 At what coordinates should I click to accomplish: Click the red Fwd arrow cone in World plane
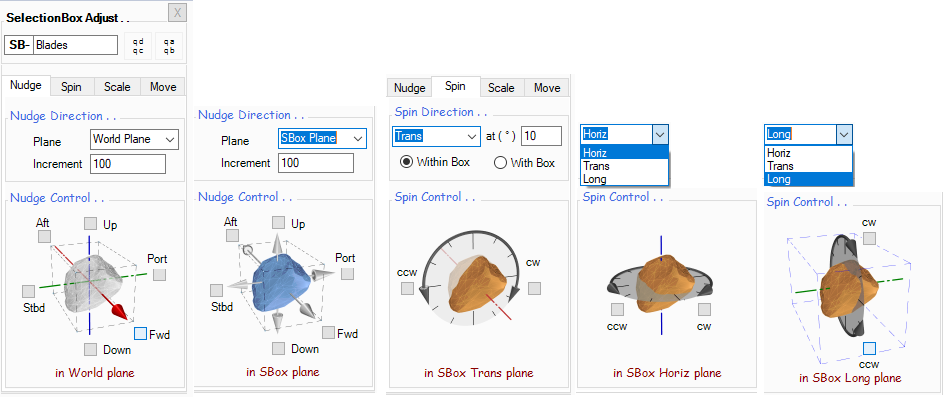pyautogui.click(x=119, y=311)
